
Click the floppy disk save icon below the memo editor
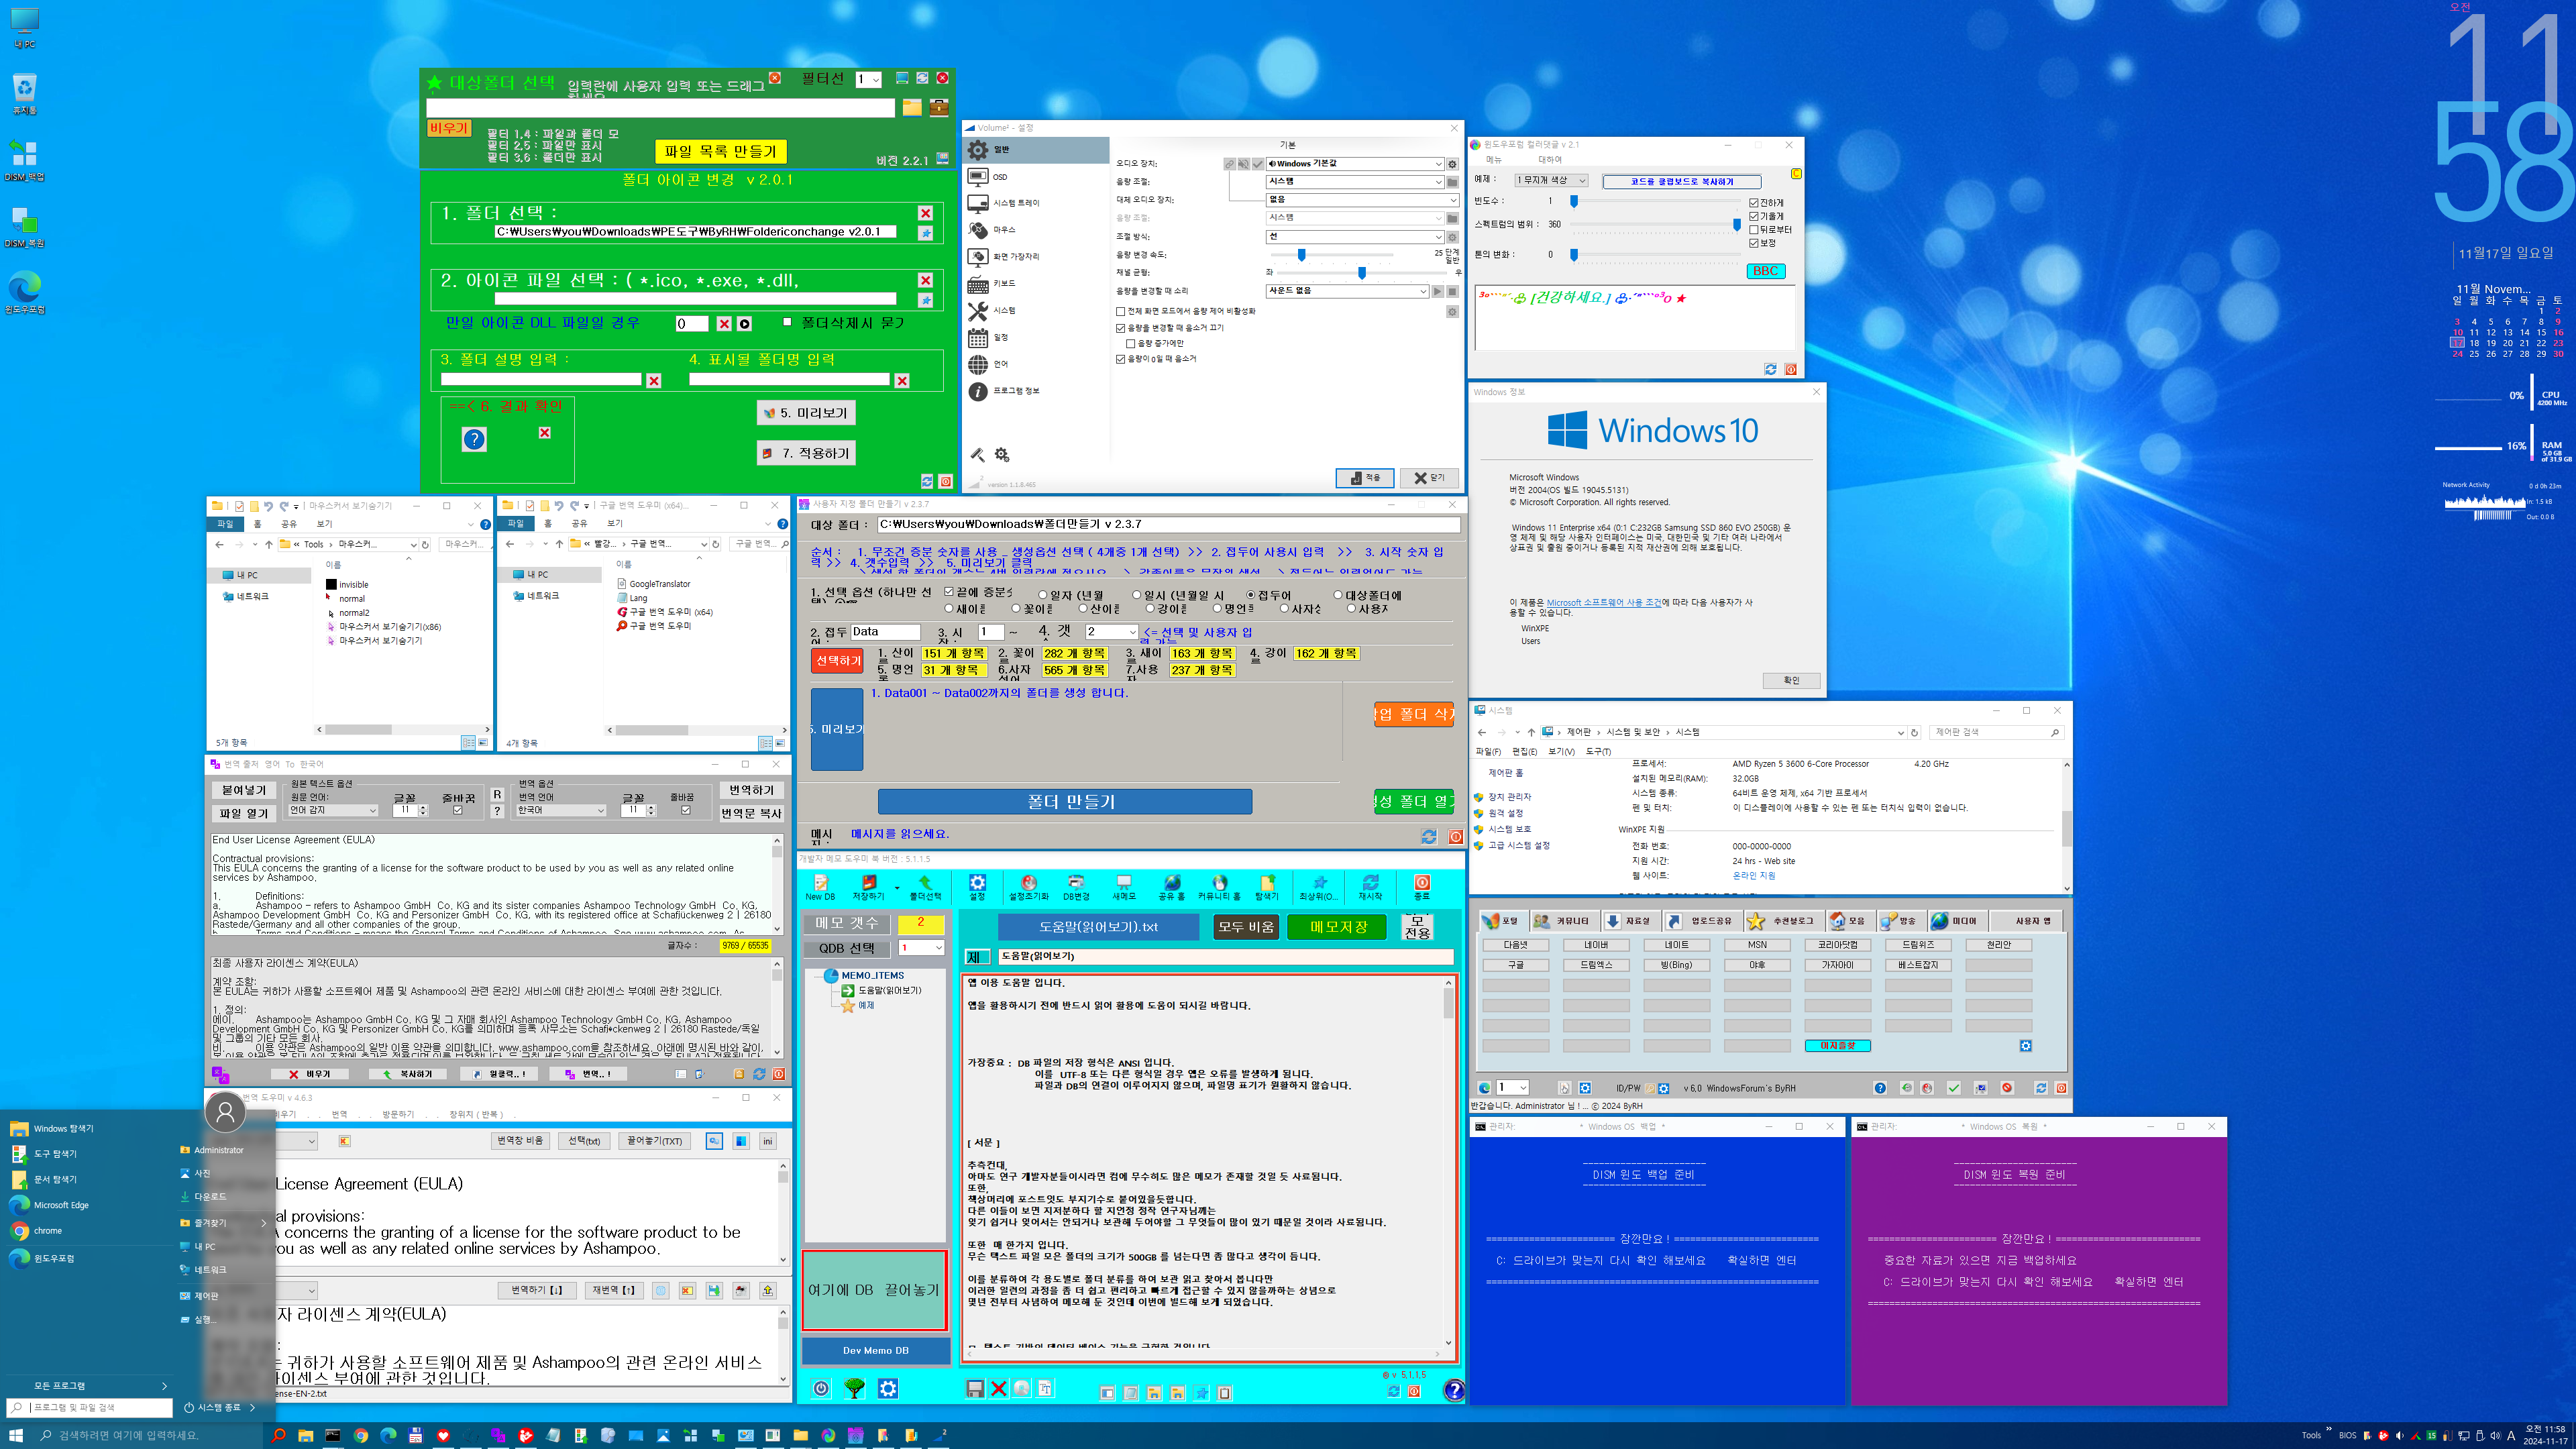click(x=974, y=1388)
